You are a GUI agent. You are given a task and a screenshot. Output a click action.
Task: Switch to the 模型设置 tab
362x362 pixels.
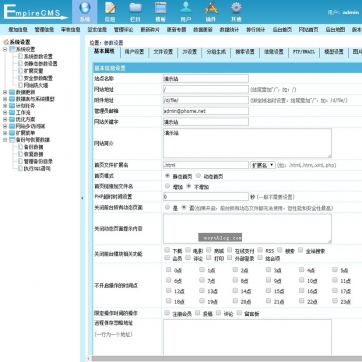[x=334, y=52]
